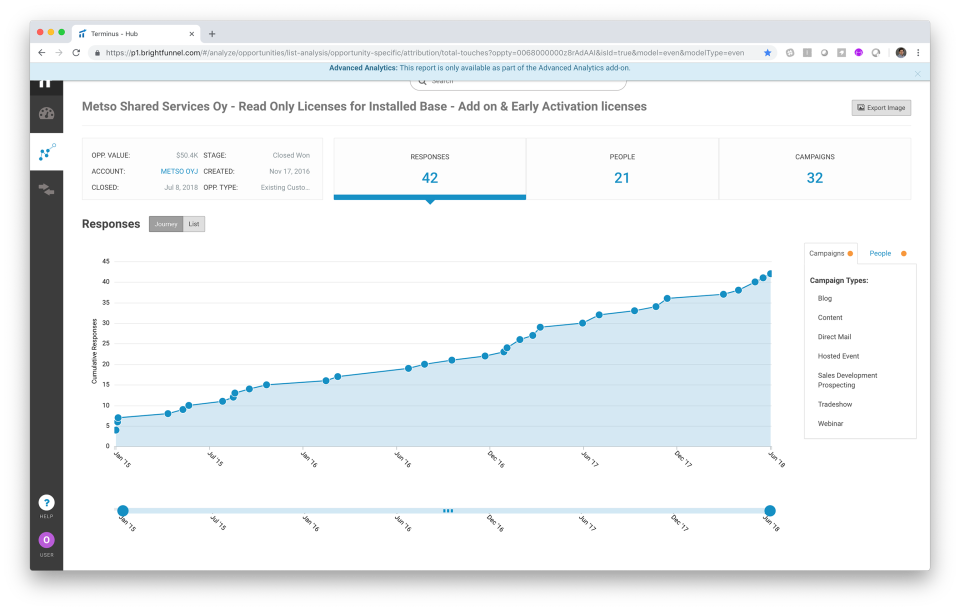960x610 pixels.
Task: Click the blue bookmark star in address bar
Action: [x=767, y=53]
